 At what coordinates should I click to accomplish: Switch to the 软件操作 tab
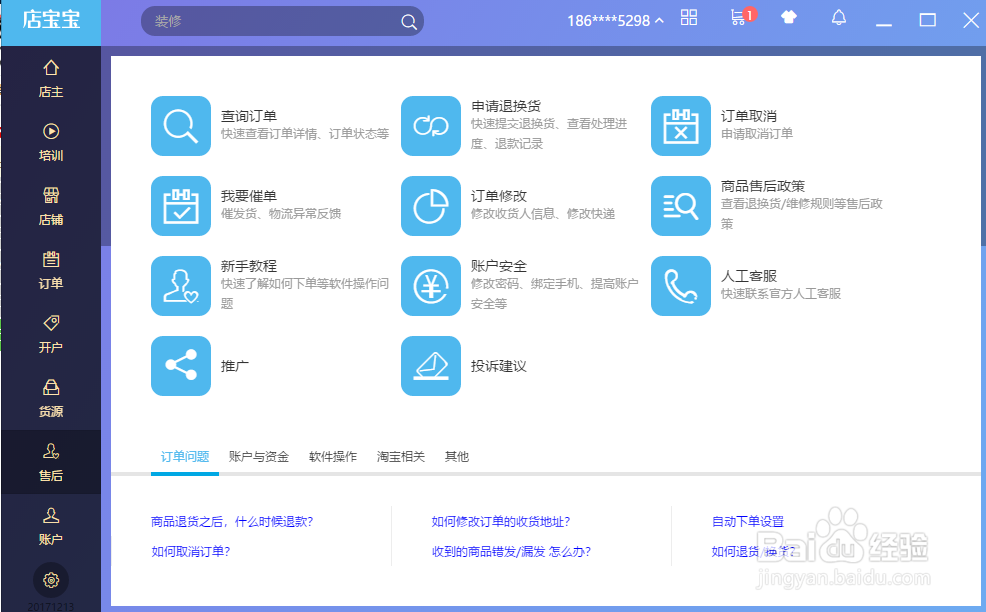(333, 457)
